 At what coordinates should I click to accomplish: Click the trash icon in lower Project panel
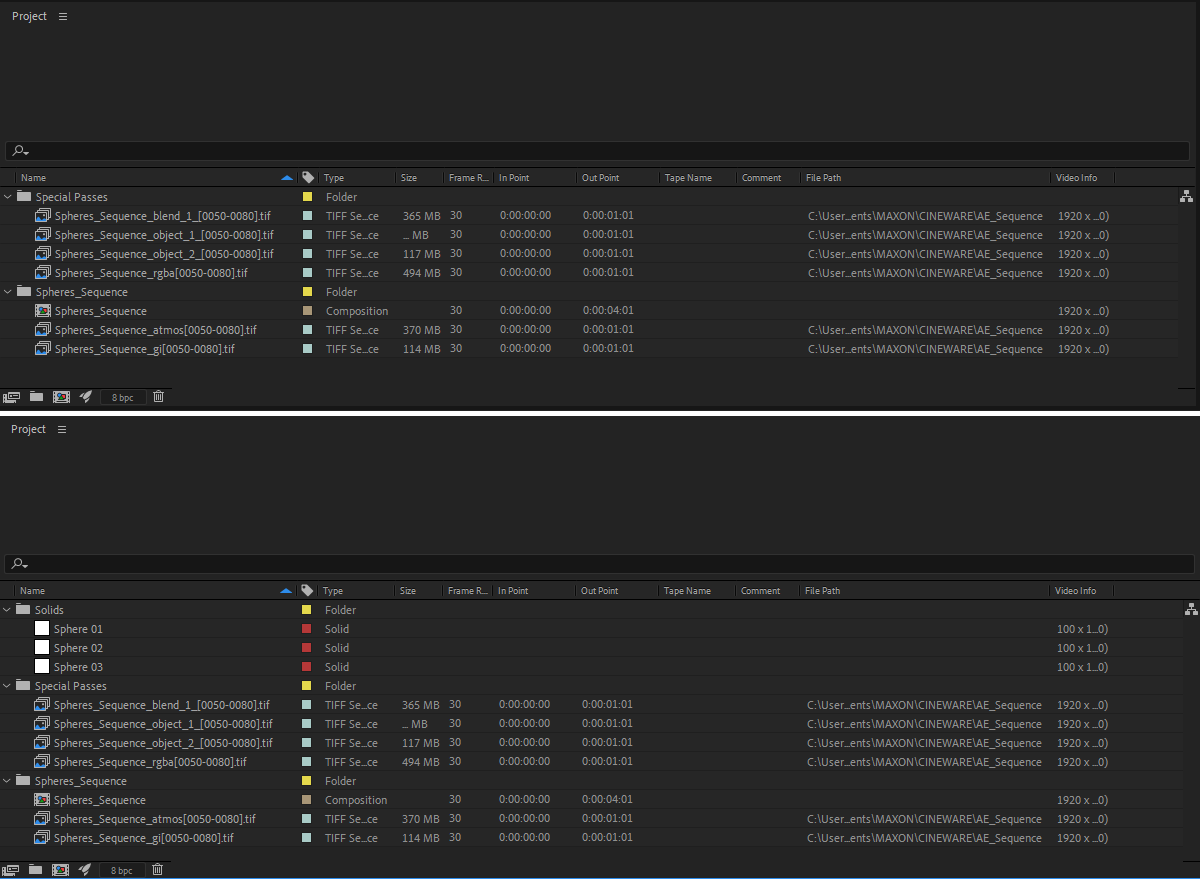pos(158,870)
